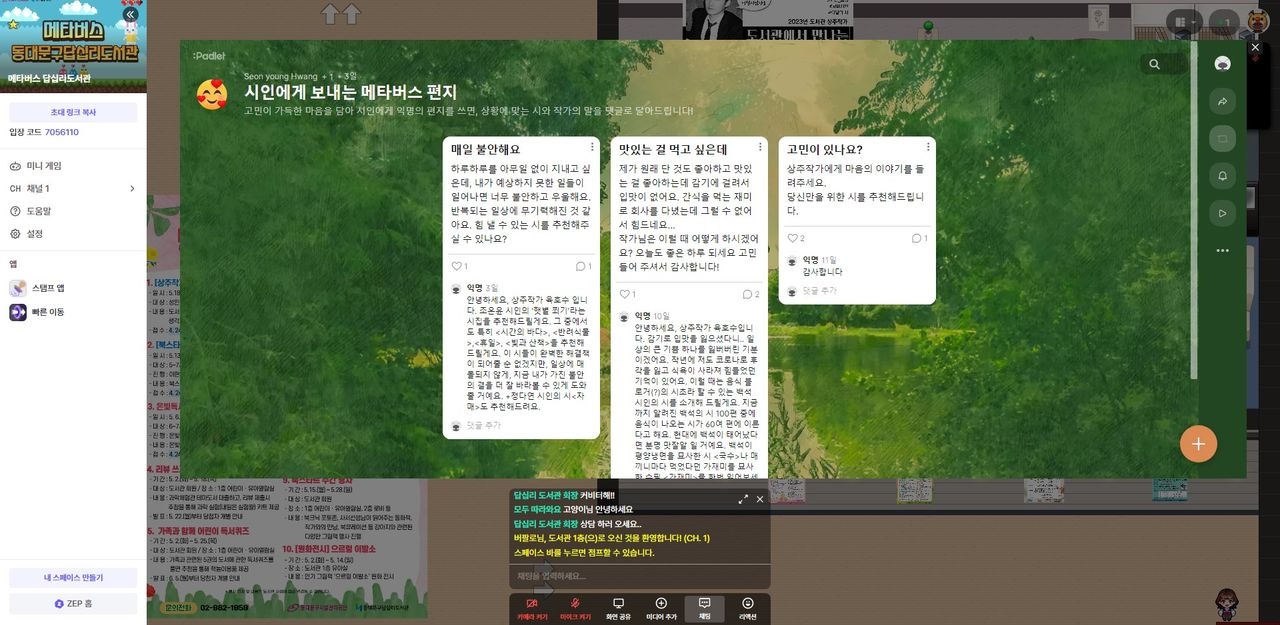Viewport: 1280px width, 625px height.
Task: Collapse the left sidebar with double chevron
Action: (130, 15)
